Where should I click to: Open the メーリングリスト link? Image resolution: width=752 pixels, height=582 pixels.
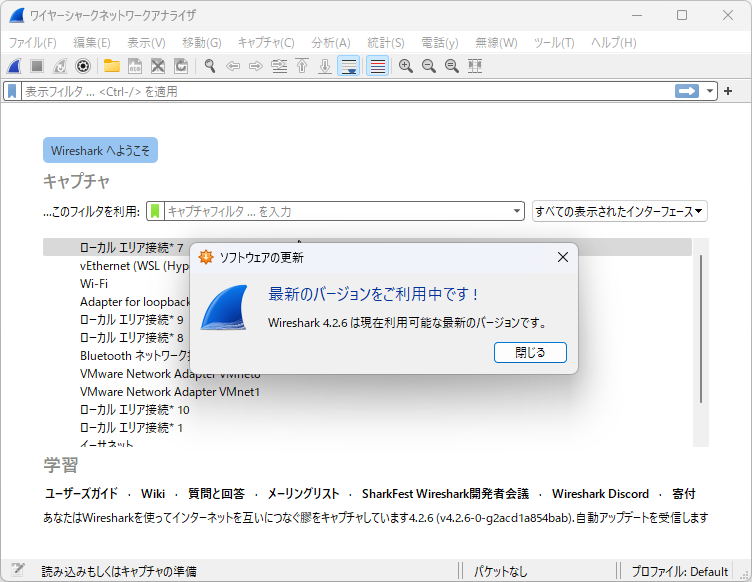coord(303,493)
